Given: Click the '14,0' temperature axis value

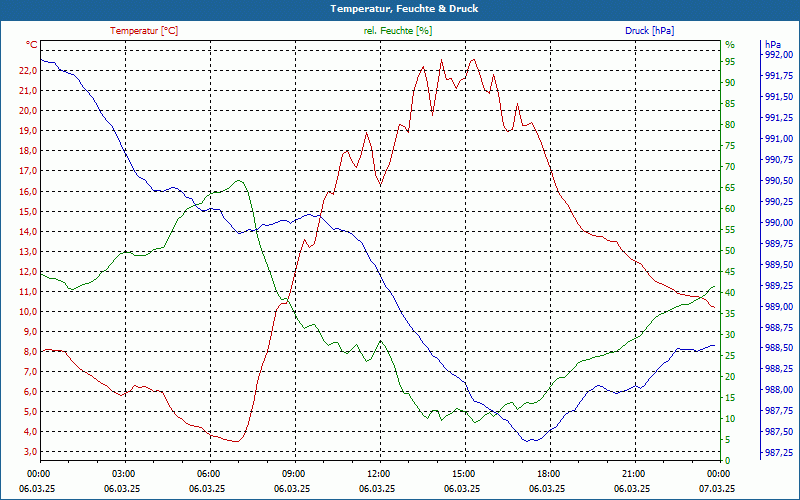Looking at the screenshot, I should (x=28, y=231).
